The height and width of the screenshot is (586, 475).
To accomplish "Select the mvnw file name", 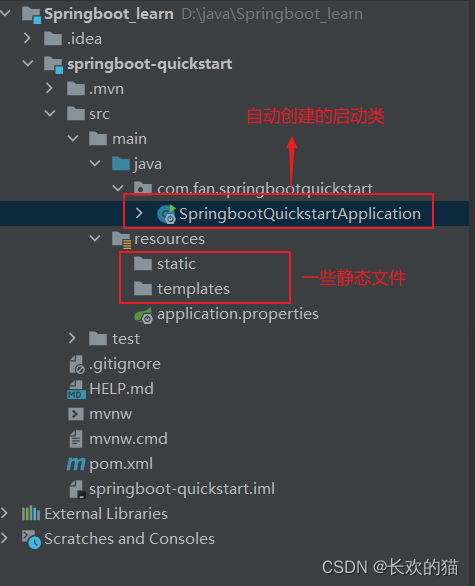I will [111, 414].
